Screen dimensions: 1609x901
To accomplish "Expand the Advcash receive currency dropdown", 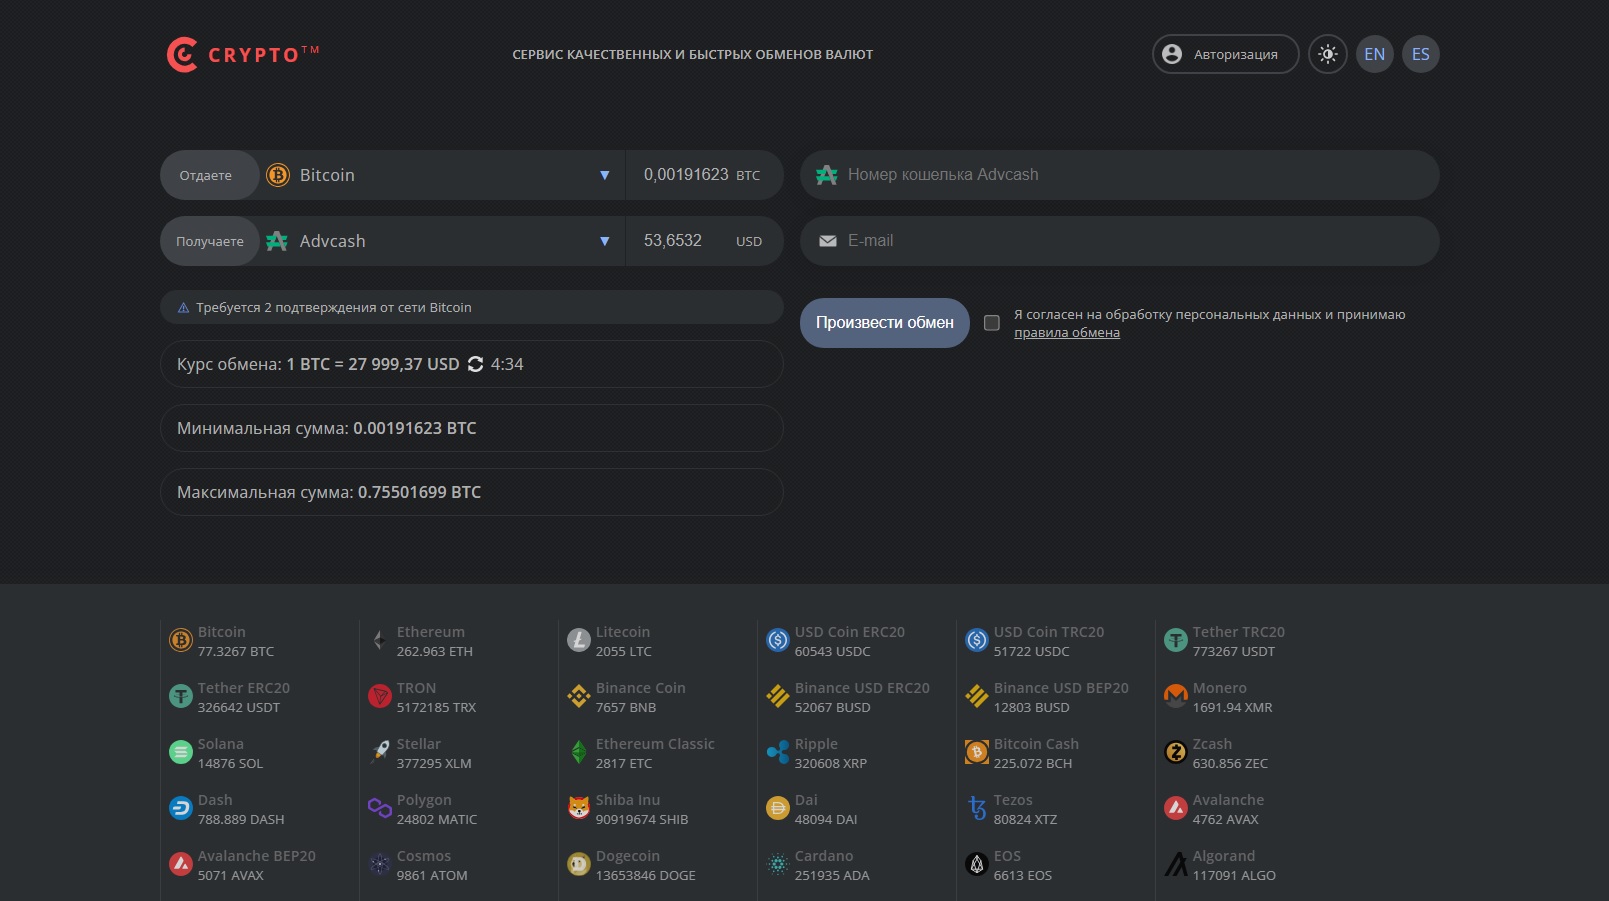I will click(604, 241).
